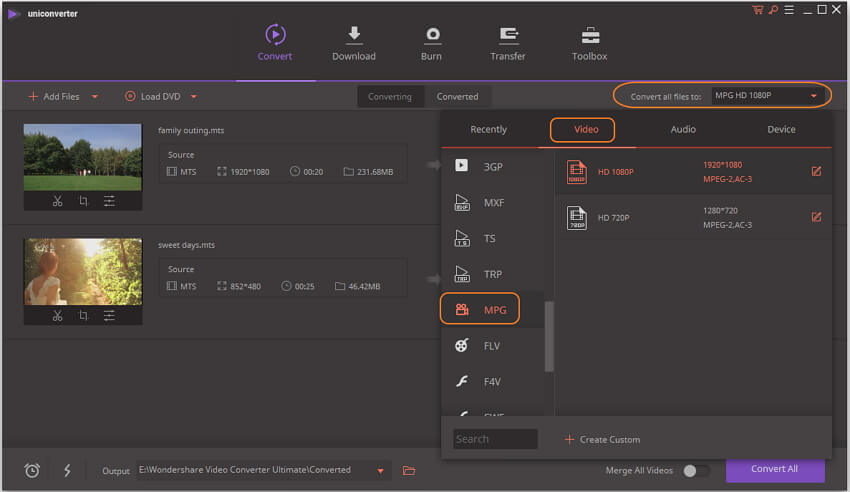850x492 pixels.
Task: Open Convert all files to dropdown
Action: pyautogui.click(x=765, y=95)
